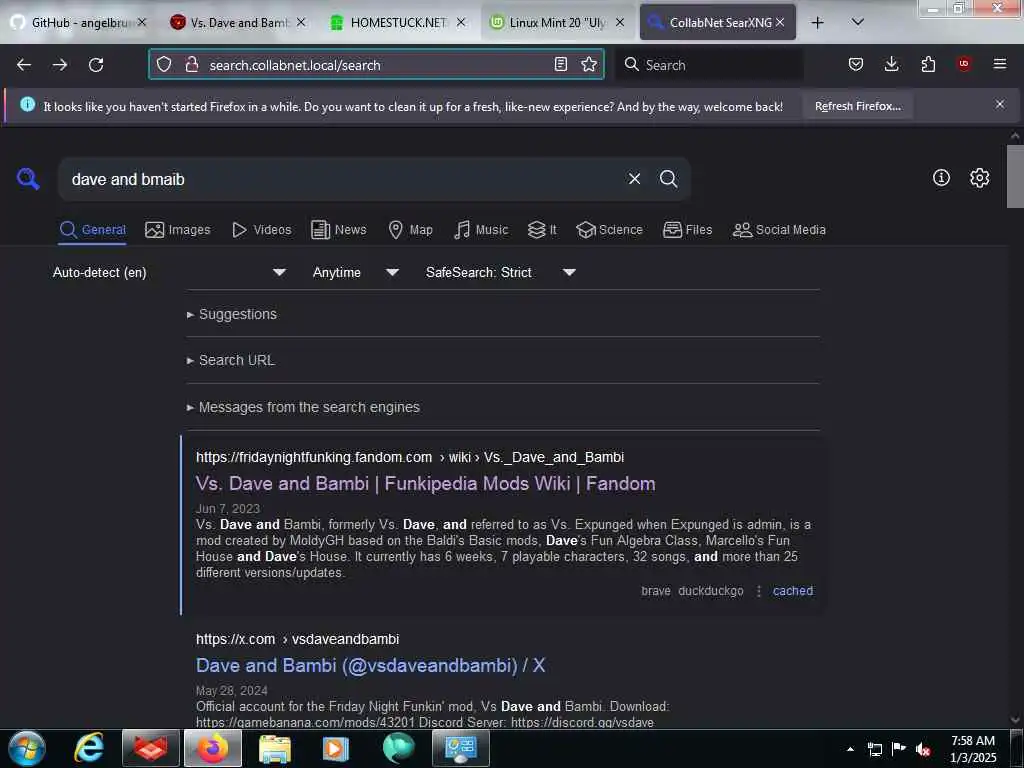Open the result options three-dot menu

(x=758, y=590)
